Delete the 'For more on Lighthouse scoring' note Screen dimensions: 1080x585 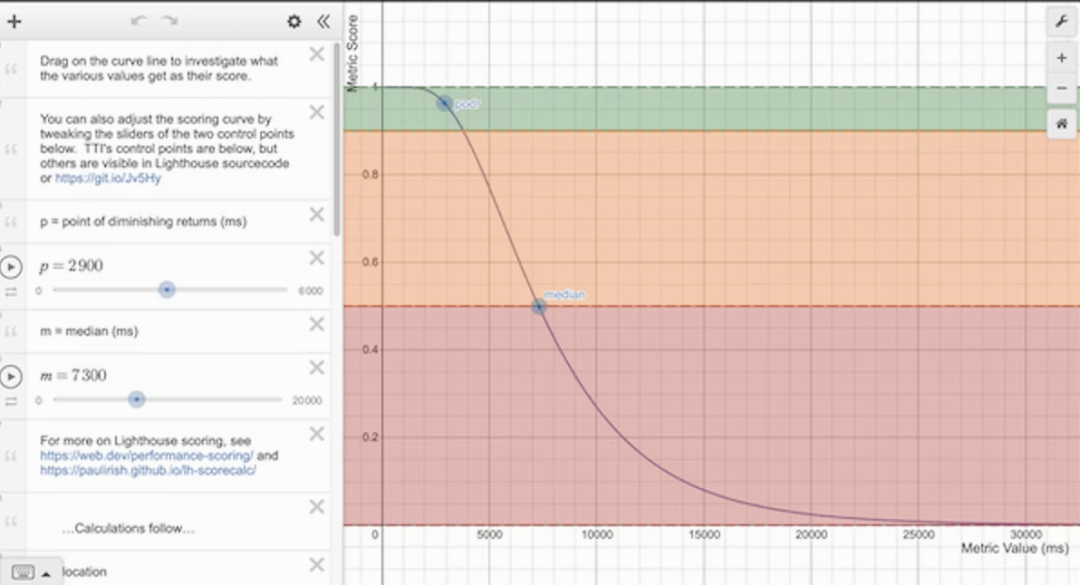pyautogui.click(x=317, y=433)
